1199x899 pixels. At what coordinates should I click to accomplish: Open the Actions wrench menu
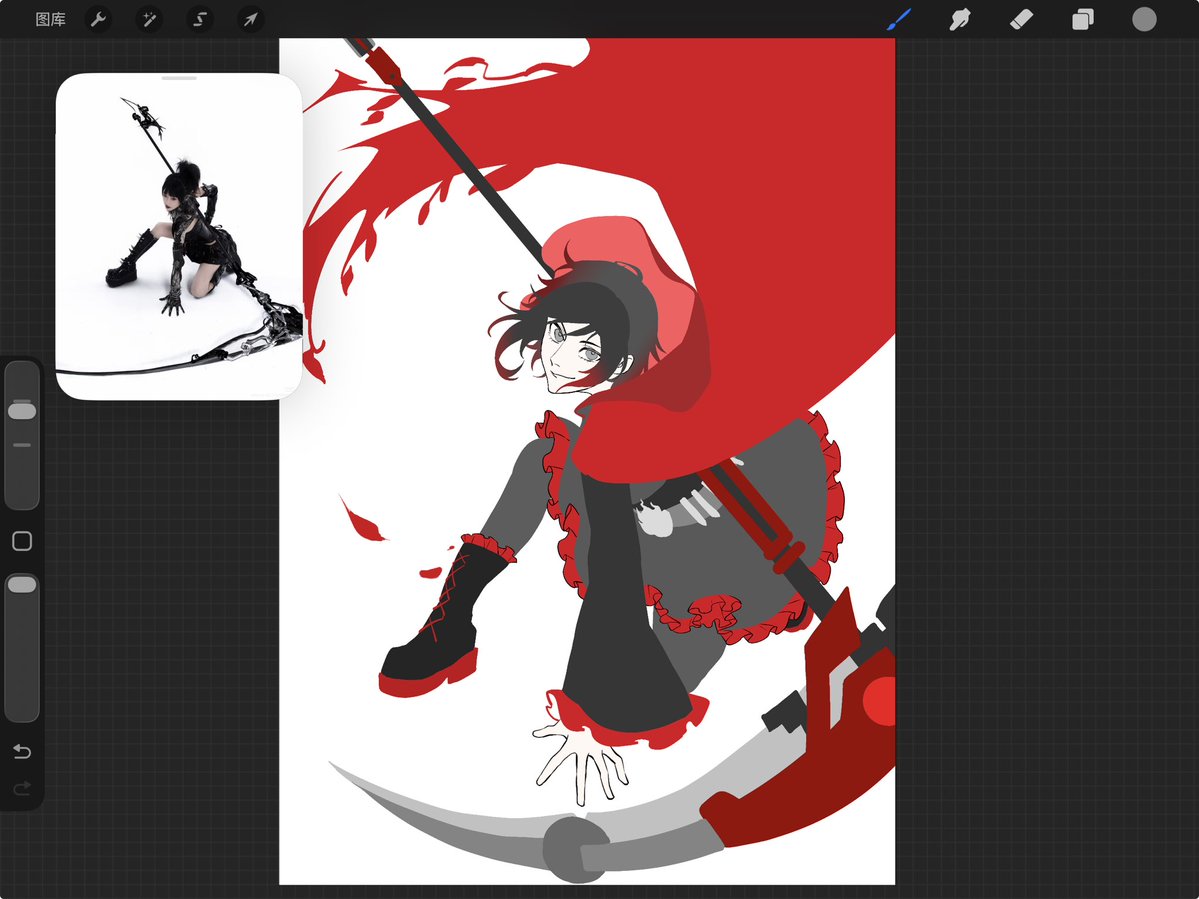coord(98,19)
